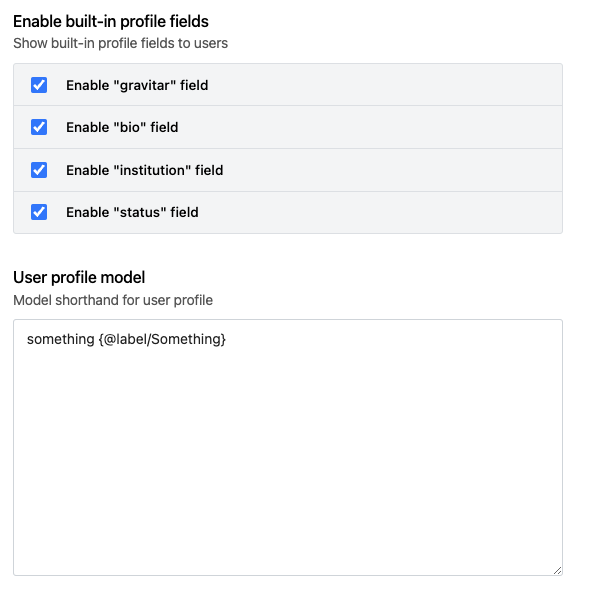This screenshot has height=591, width=590.
Task: Click the 'User profile model' heading
Action: coord(79,277)
